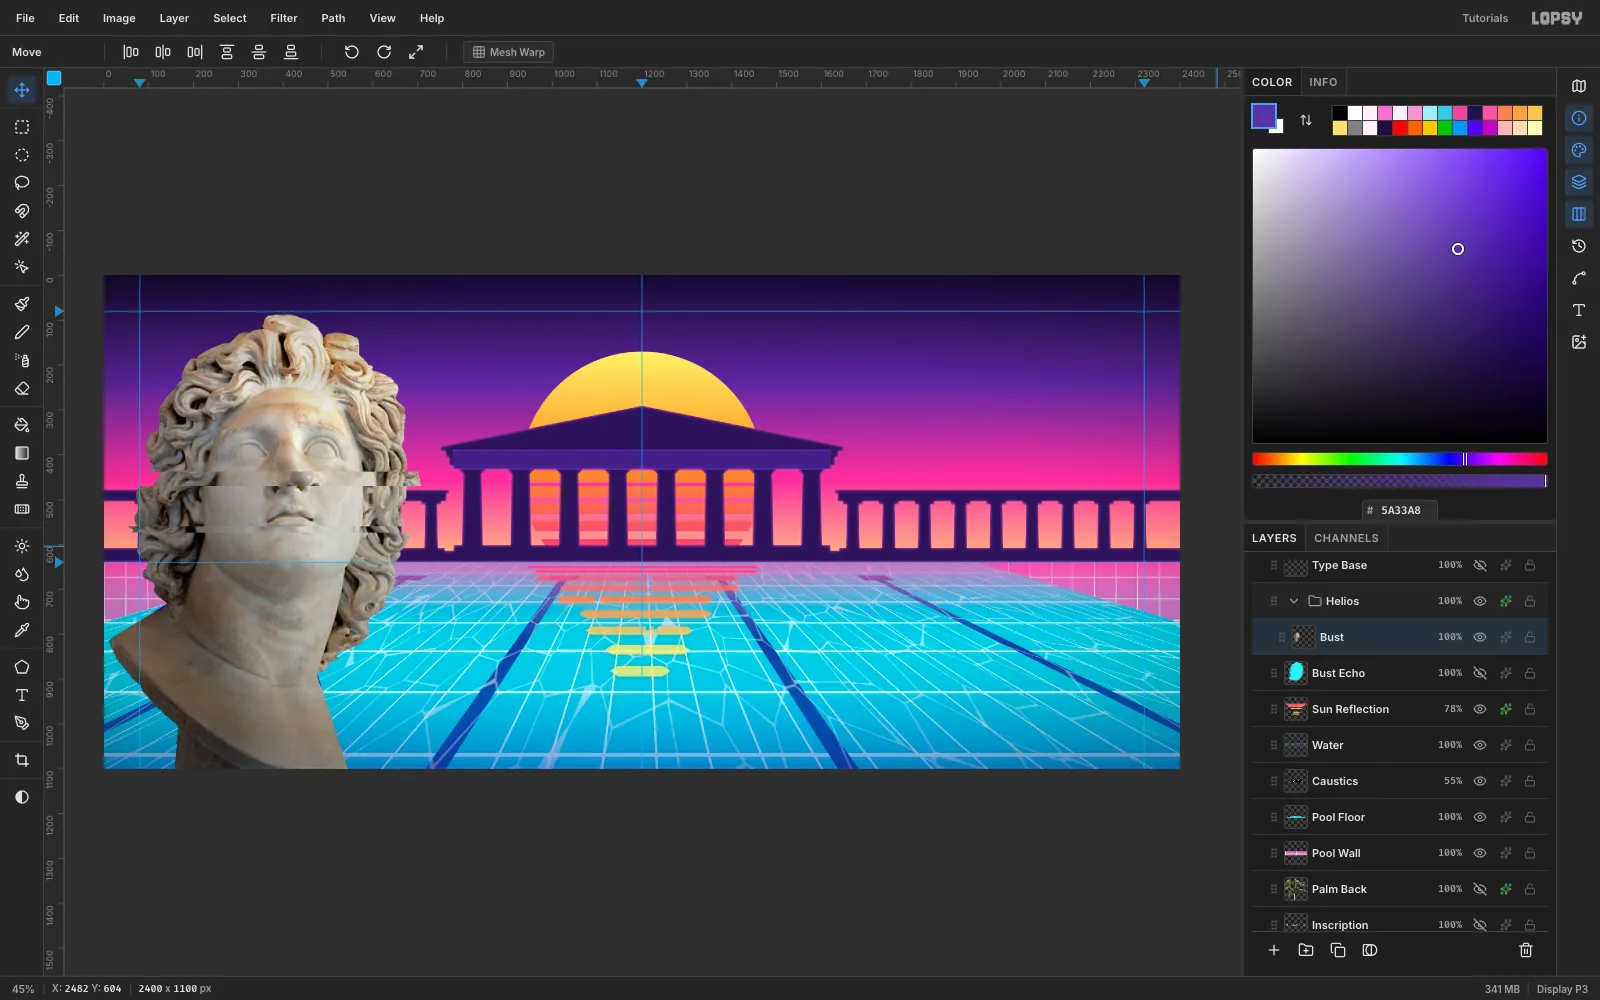Collapse the Helios layer group
The height and width of the screenshot is (1000, 1600).
pos(1294,601)
